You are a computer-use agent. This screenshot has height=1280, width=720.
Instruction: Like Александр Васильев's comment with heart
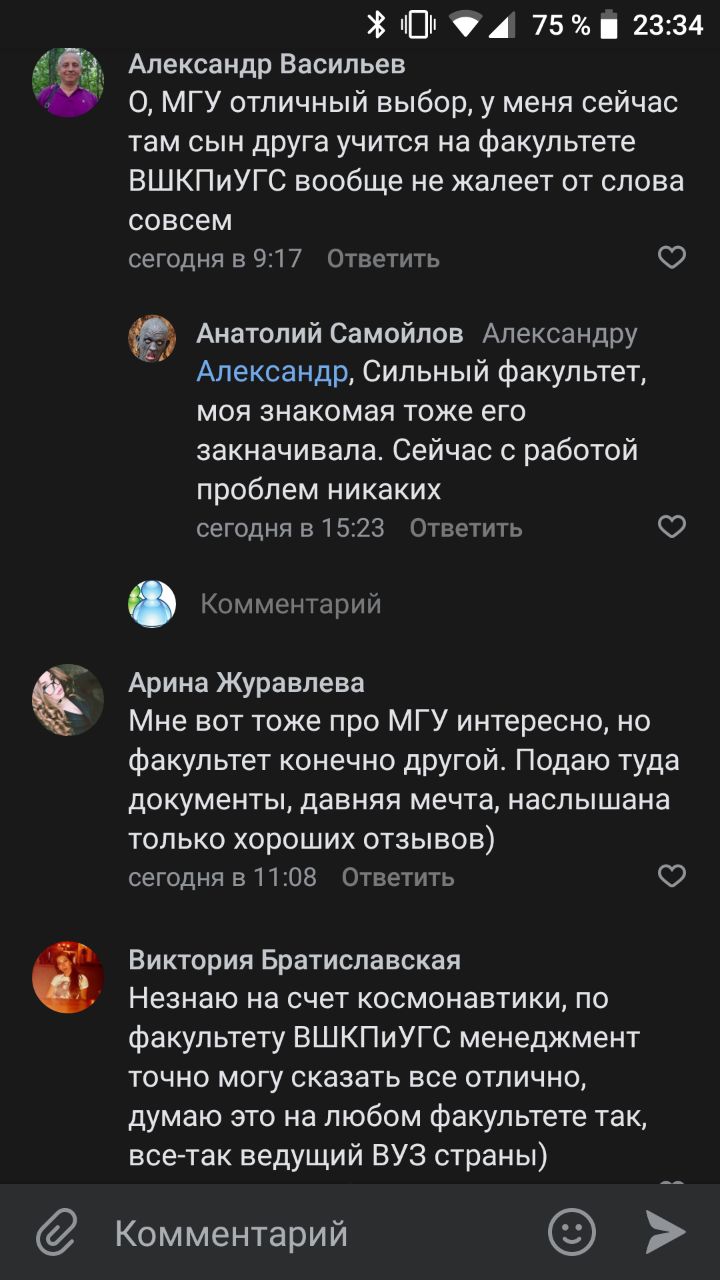(x=671, y=258)
